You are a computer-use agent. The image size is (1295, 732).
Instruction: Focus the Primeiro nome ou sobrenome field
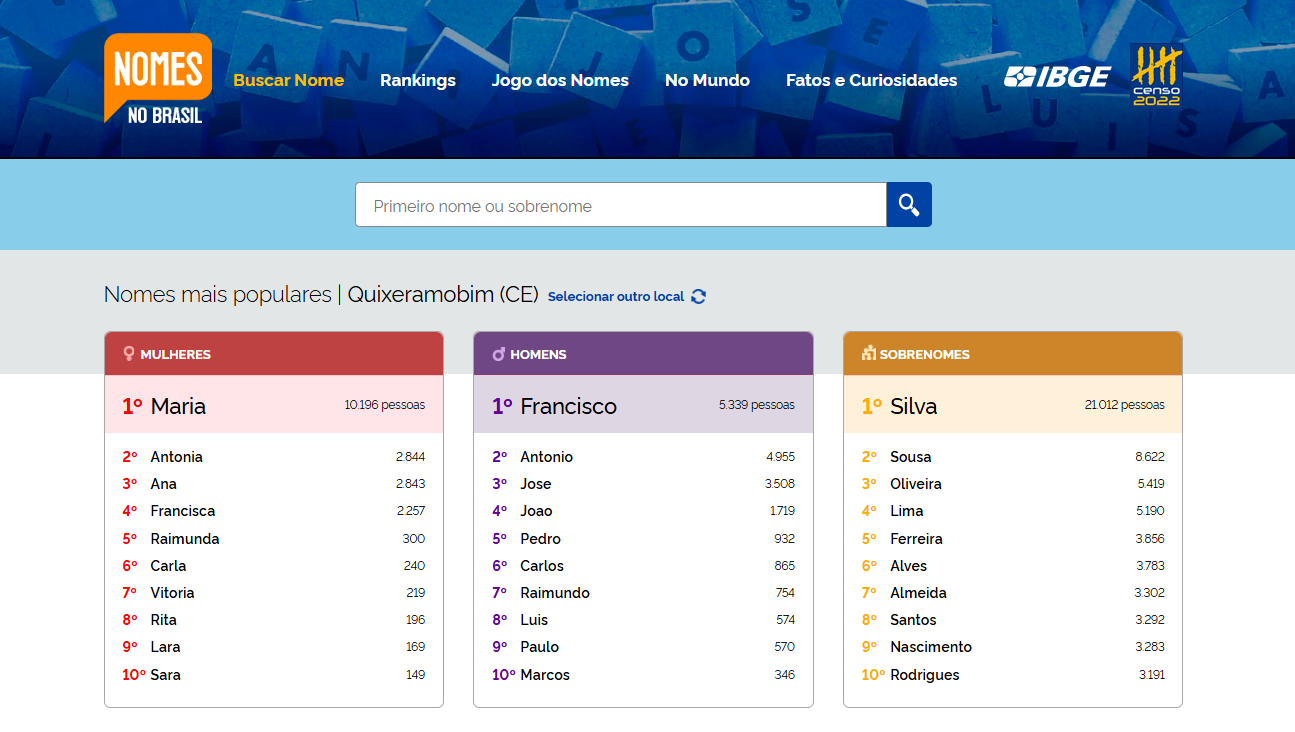[620, 205]
